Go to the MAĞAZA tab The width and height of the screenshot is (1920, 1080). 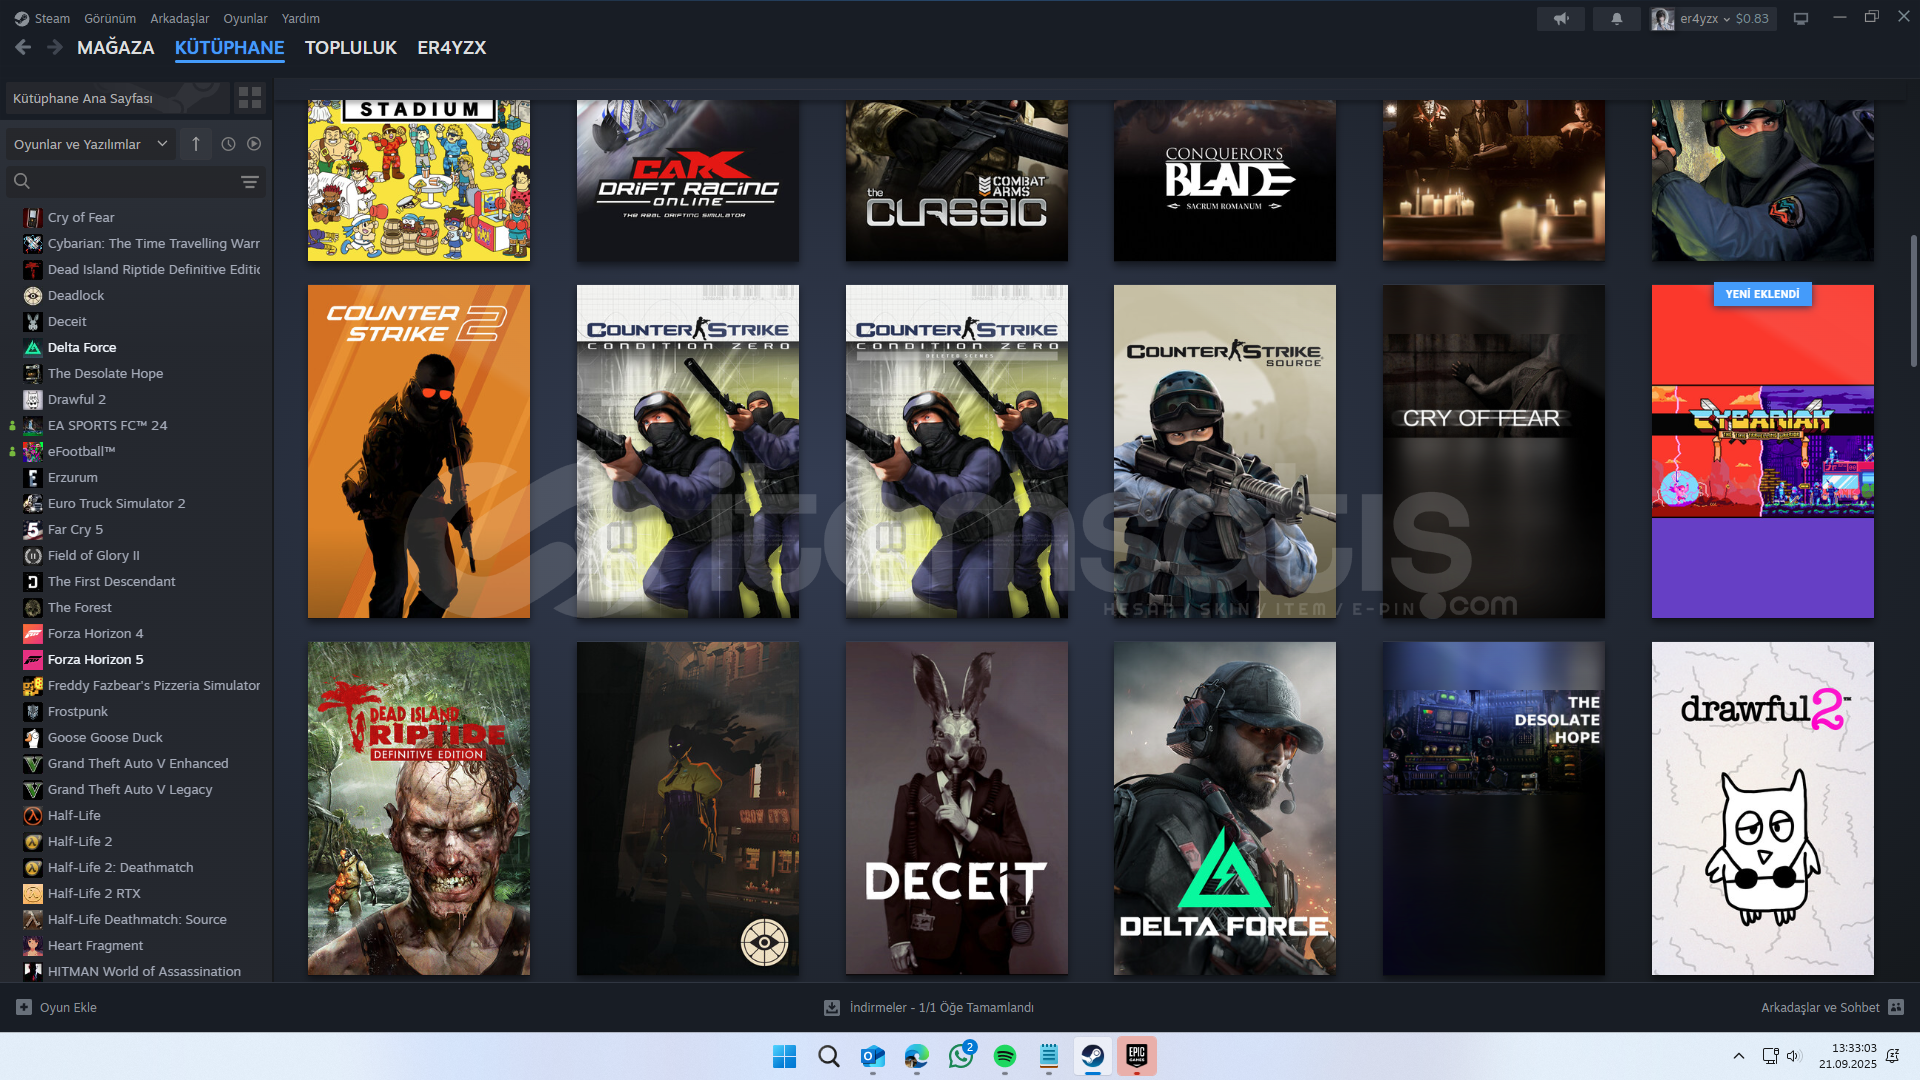(116, 47)
